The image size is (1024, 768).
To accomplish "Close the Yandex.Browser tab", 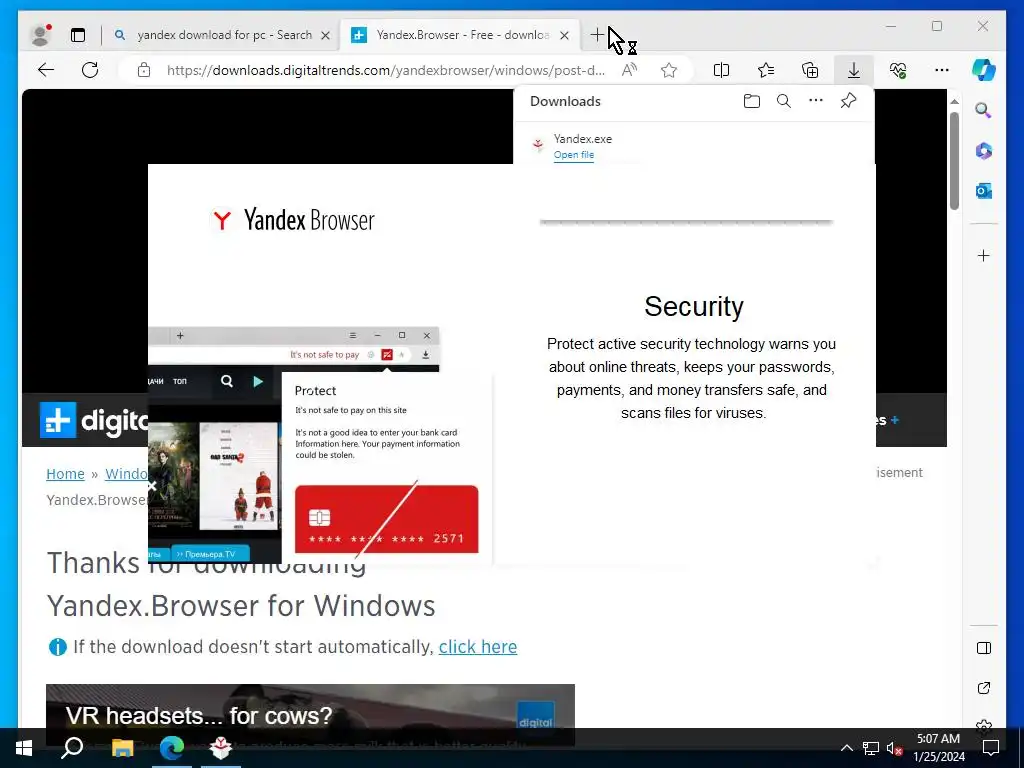I will click(565, 35).
